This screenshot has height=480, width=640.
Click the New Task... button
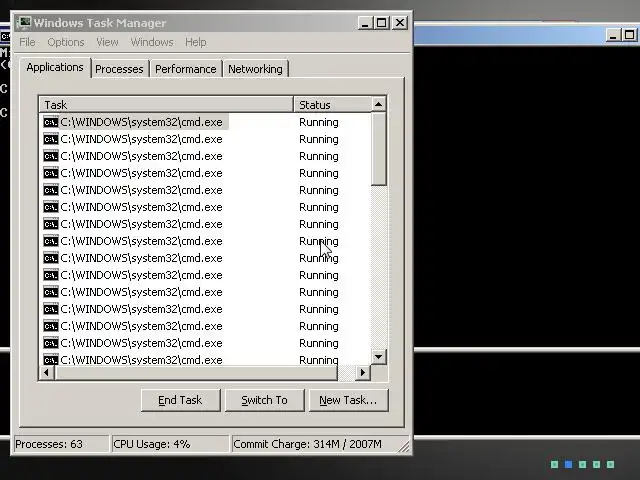coord(348,400)
